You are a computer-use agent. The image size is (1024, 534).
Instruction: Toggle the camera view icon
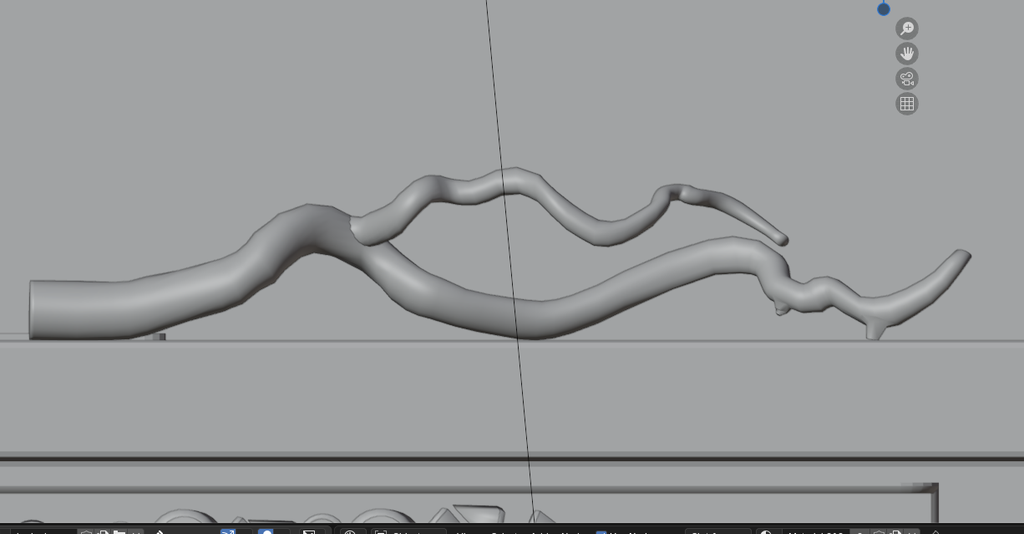coord(907,78)
